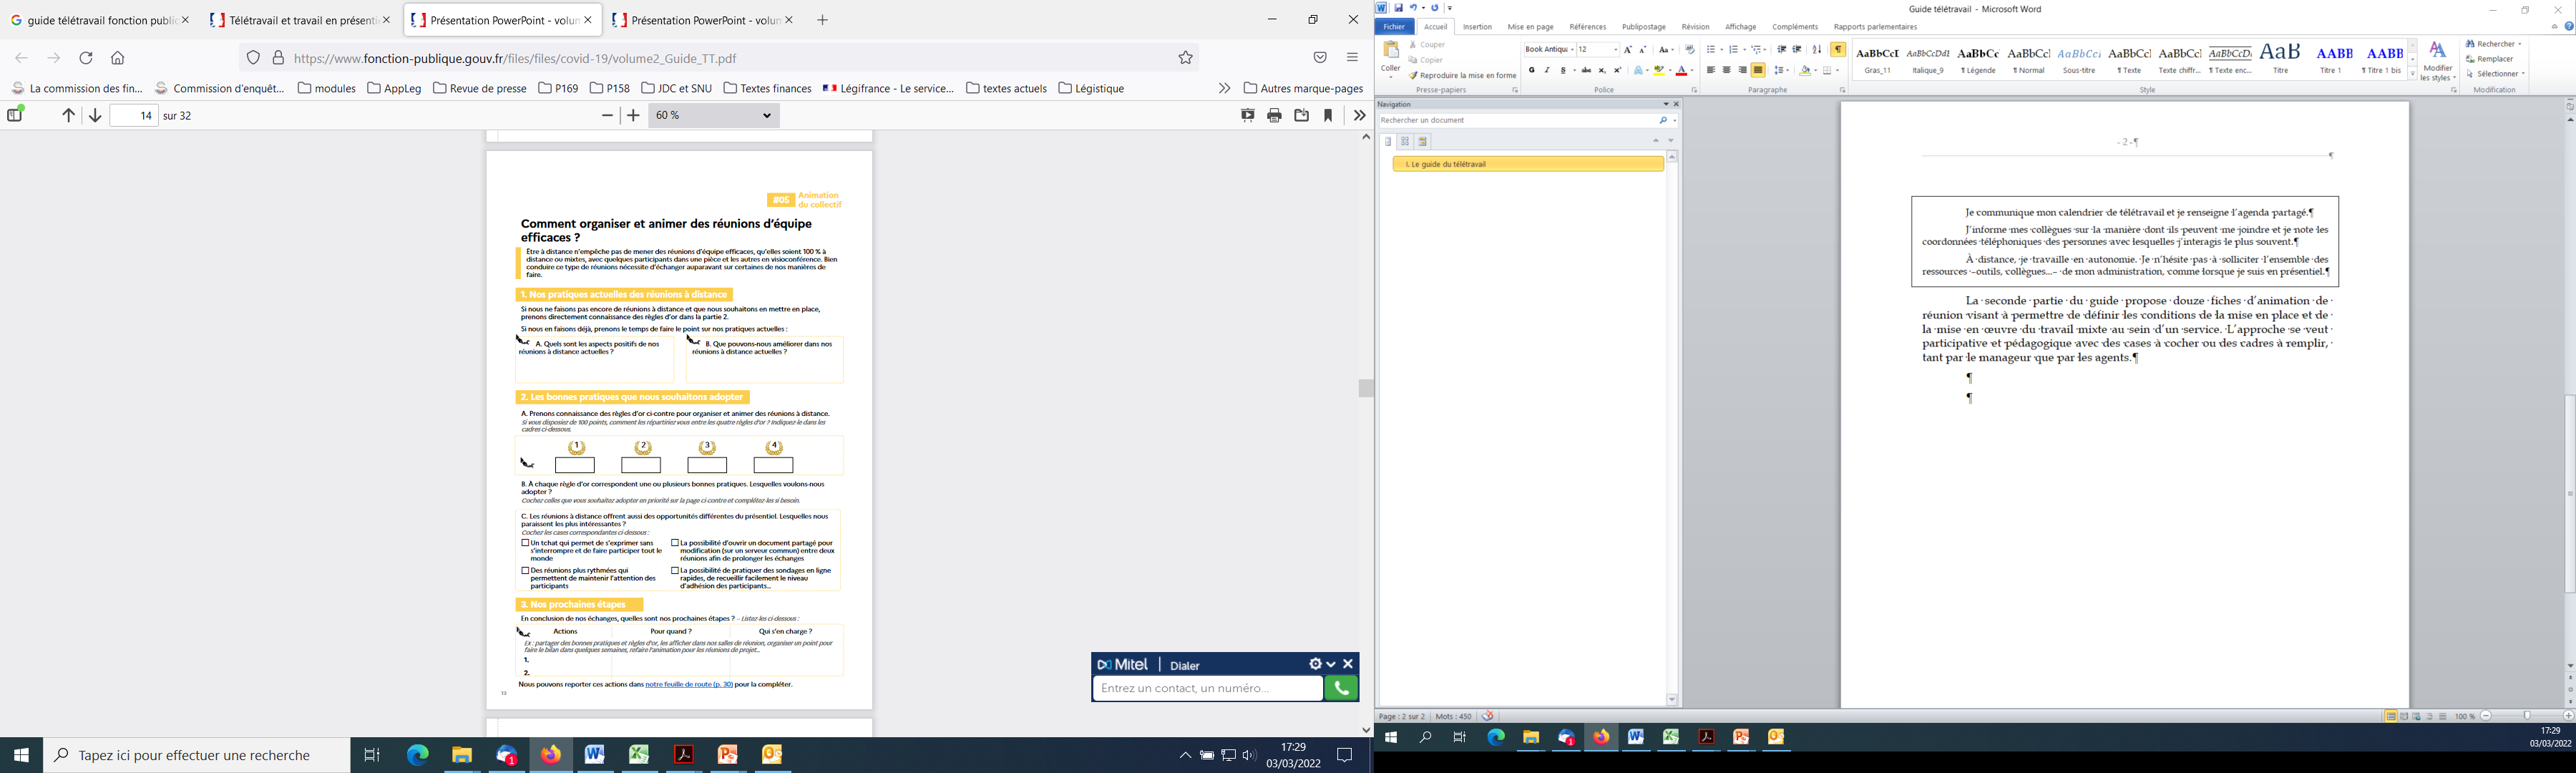The width and height of the screenshot is (2576, 773).
Task: Click the Mitel contact number input field
Action: (x=1206, y=688)
